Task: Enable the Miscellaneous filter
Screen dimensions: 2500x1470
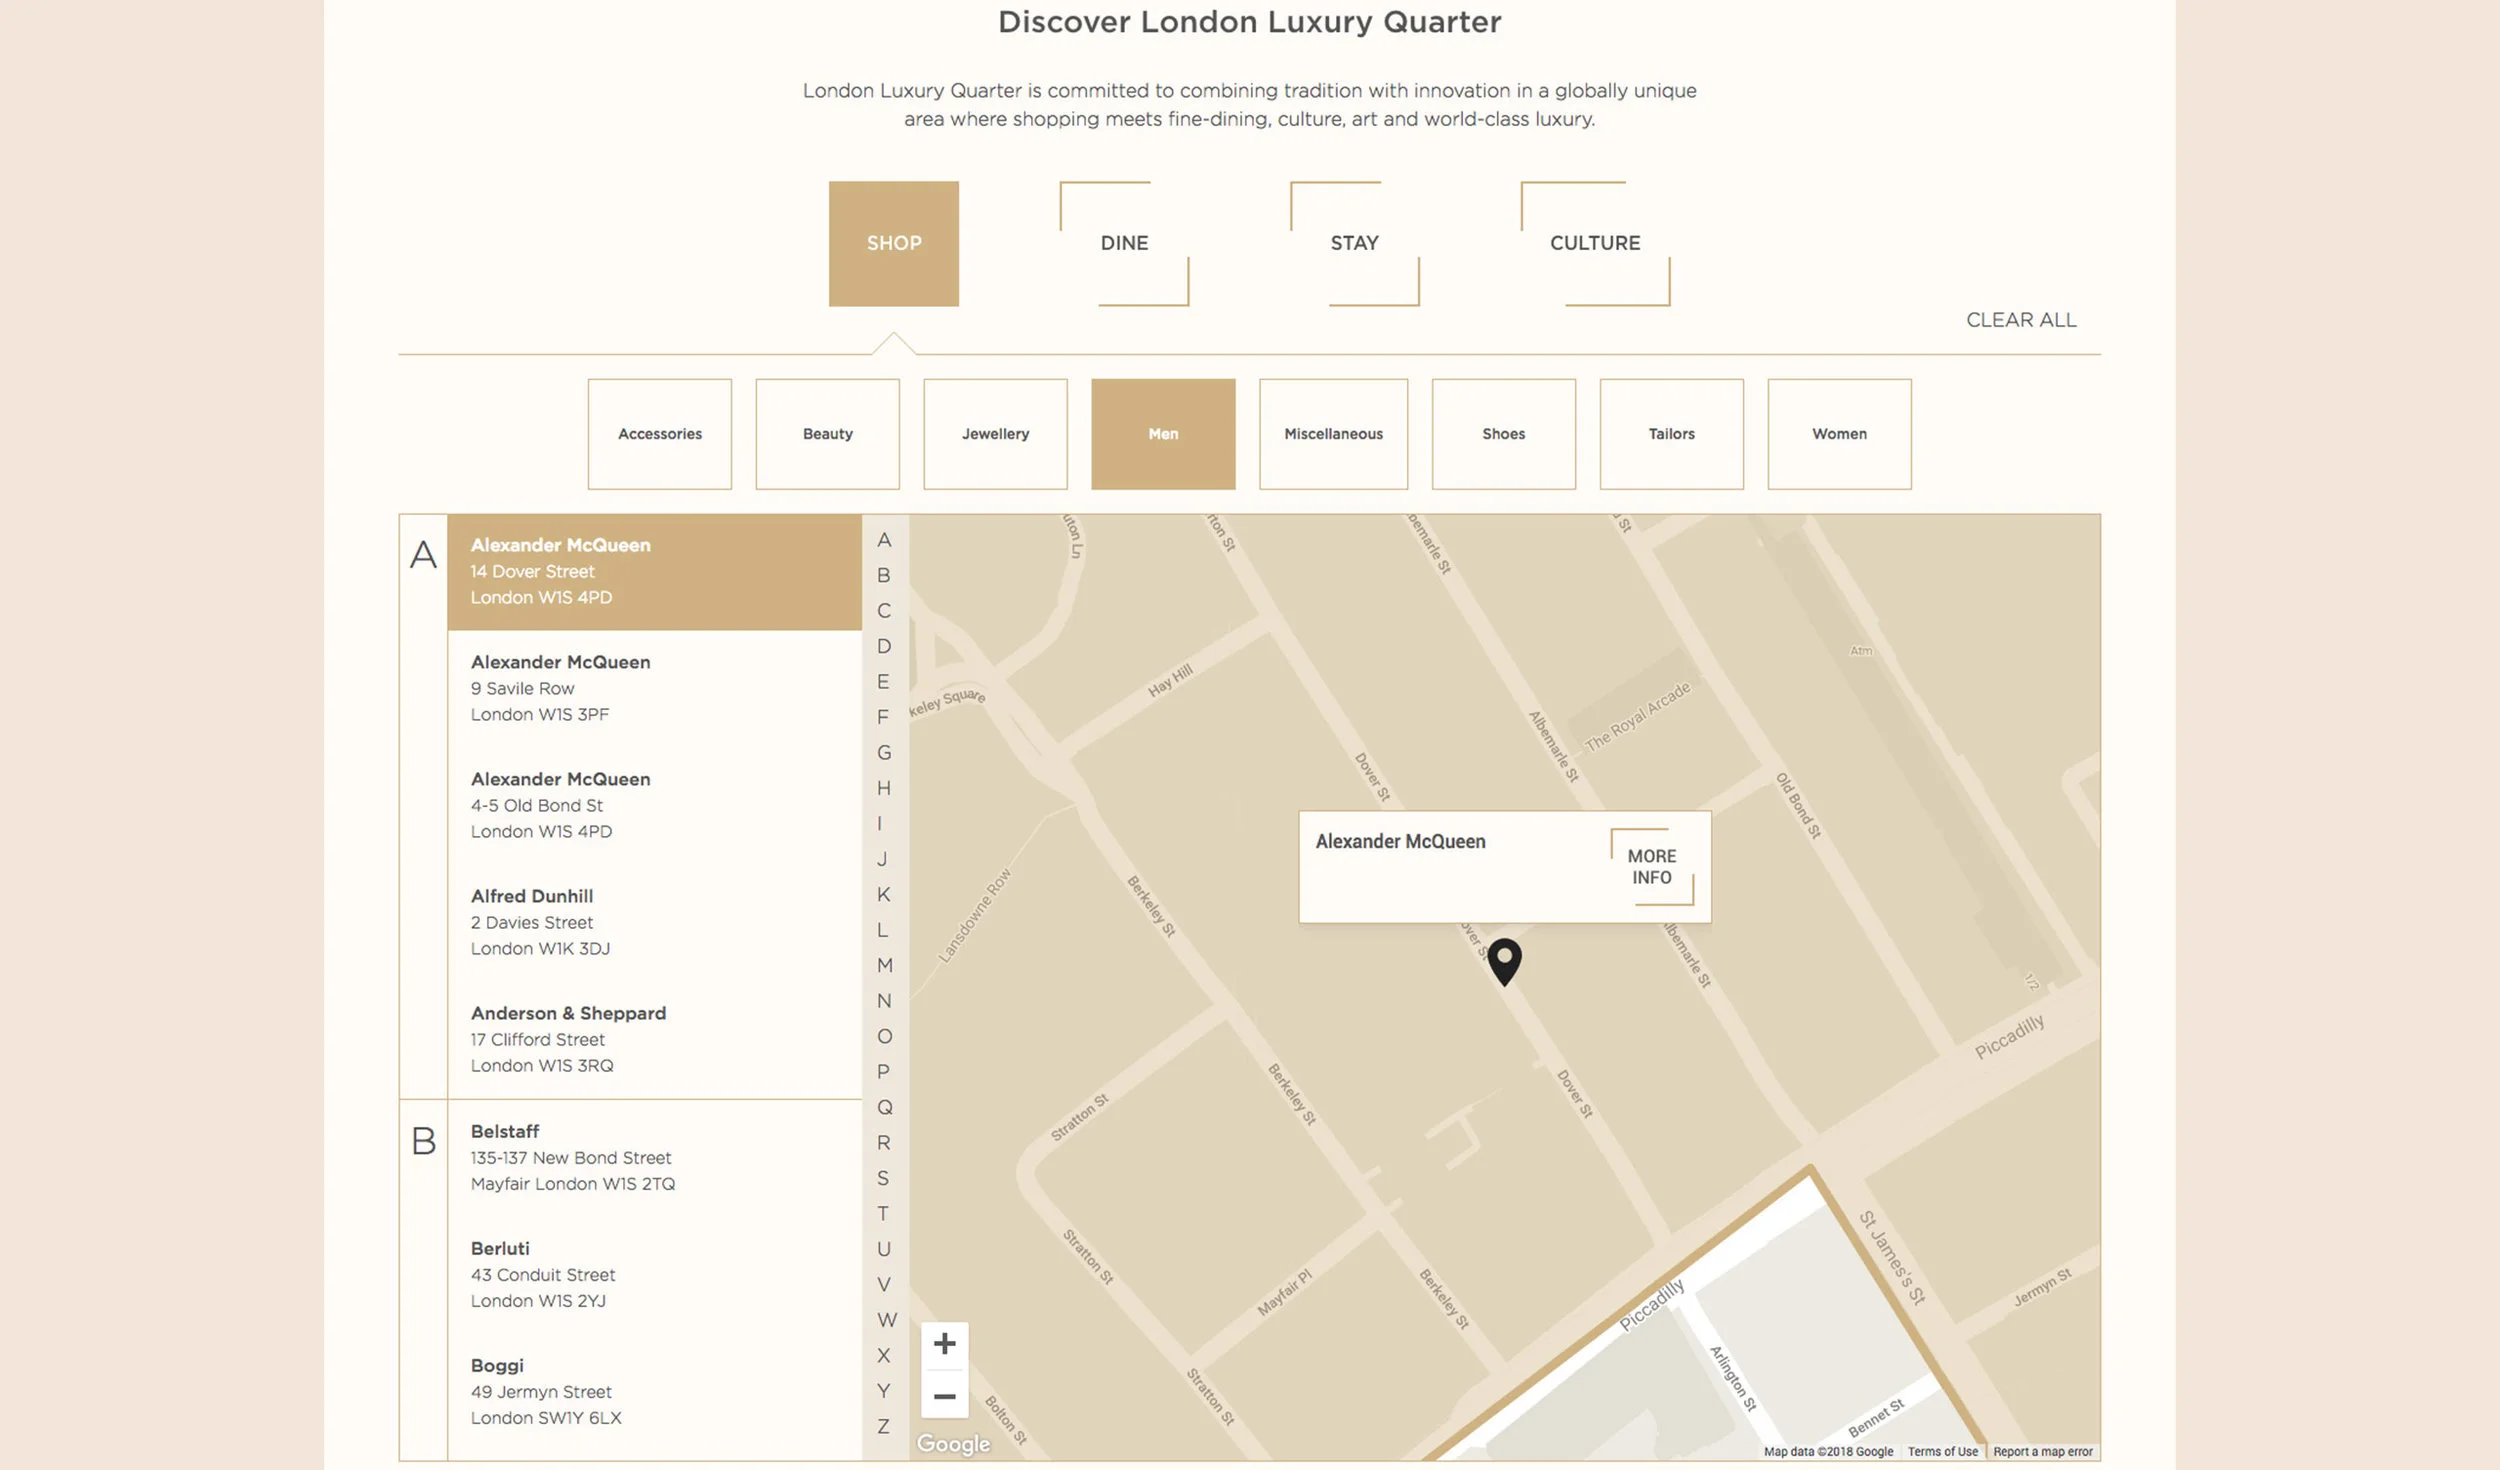Action: (x=1334, y=434)
